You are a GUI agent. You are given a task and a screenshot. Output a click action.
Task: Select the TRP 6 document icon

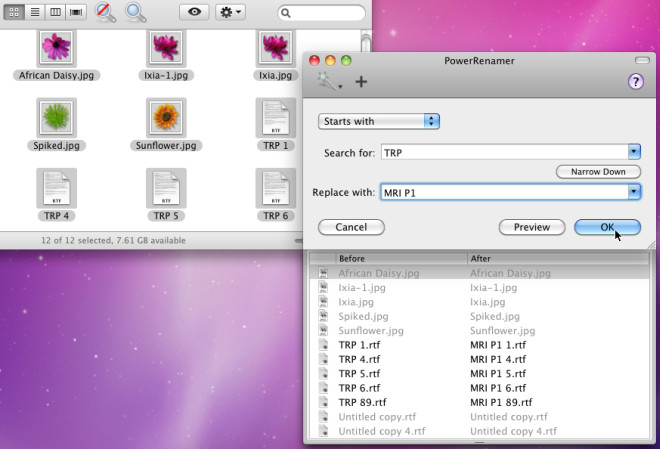tap(276, 188)
